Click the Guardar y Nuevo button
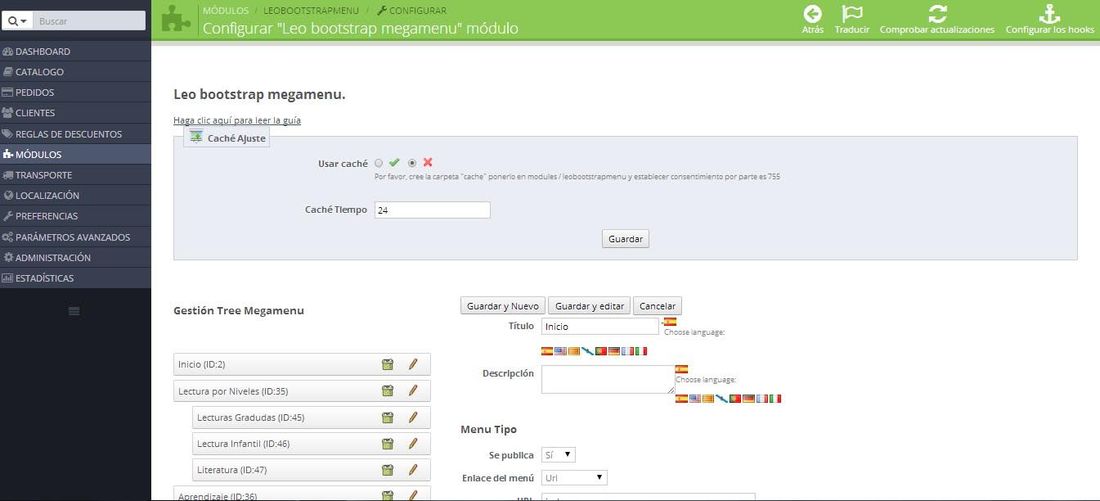Screen dimensions: 1100x501 (502, 306)
